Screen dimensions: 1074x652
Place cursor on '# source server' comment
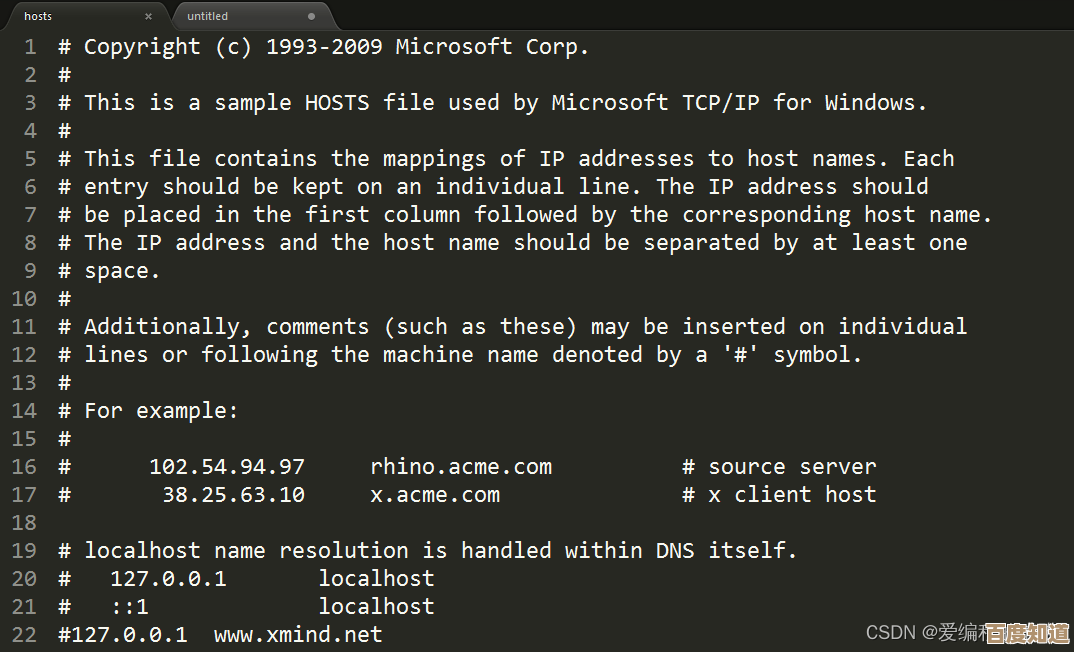pos(779,467)
